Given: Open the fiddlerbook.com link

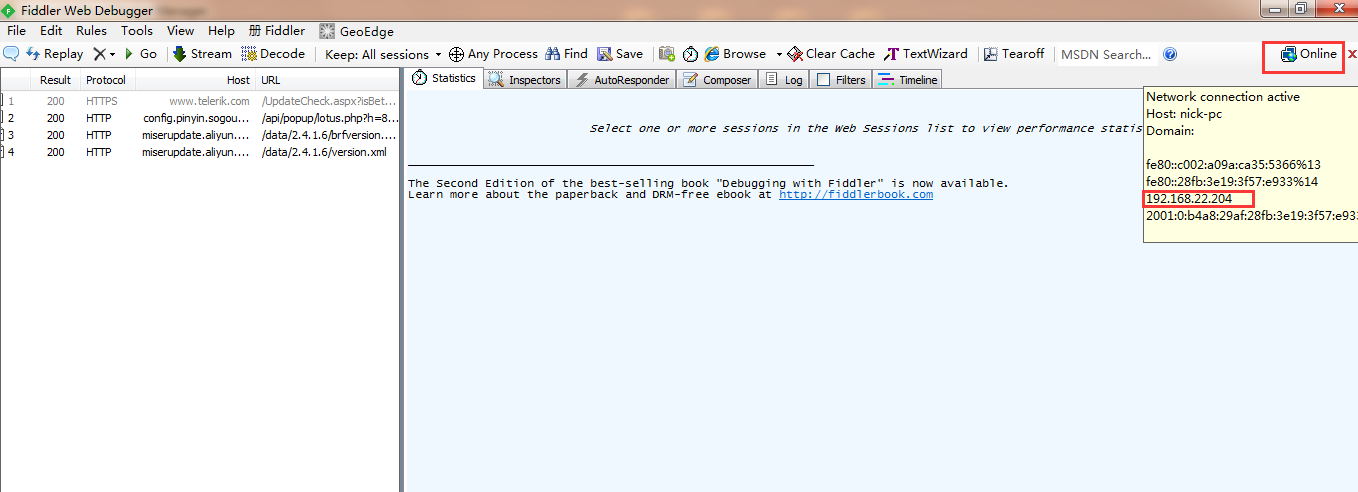Looking at the screenshot, I should point(855,194).
